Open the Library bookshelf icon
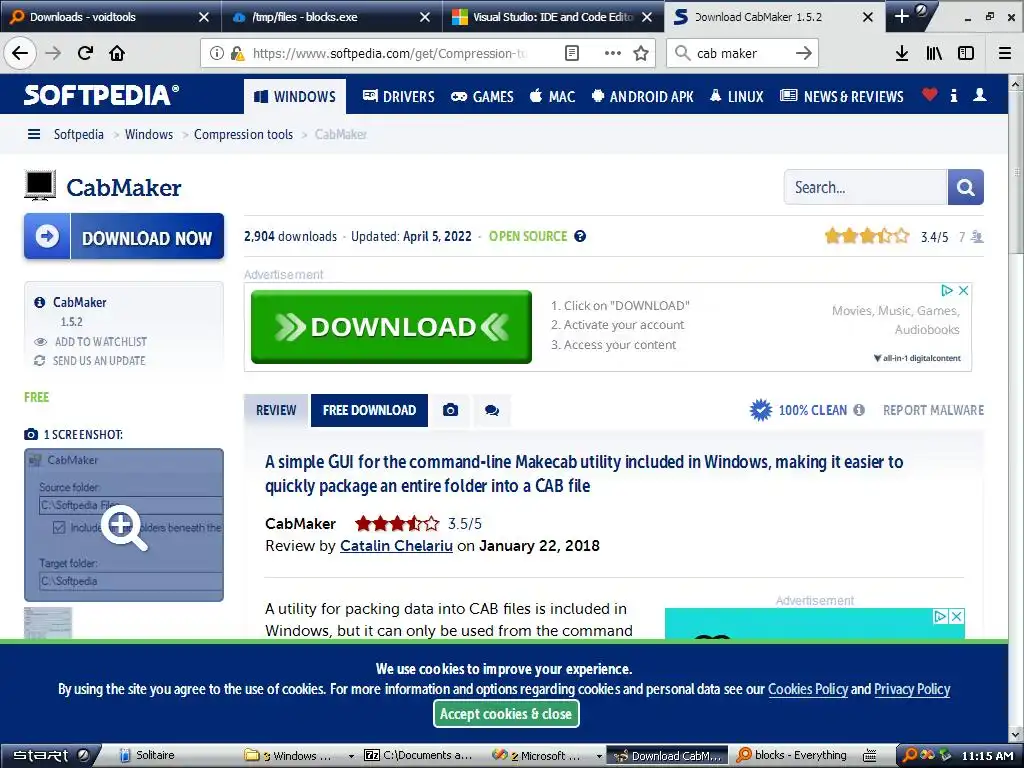The width and height of the screenshot is (1024, 768). (x=934, y=53)
